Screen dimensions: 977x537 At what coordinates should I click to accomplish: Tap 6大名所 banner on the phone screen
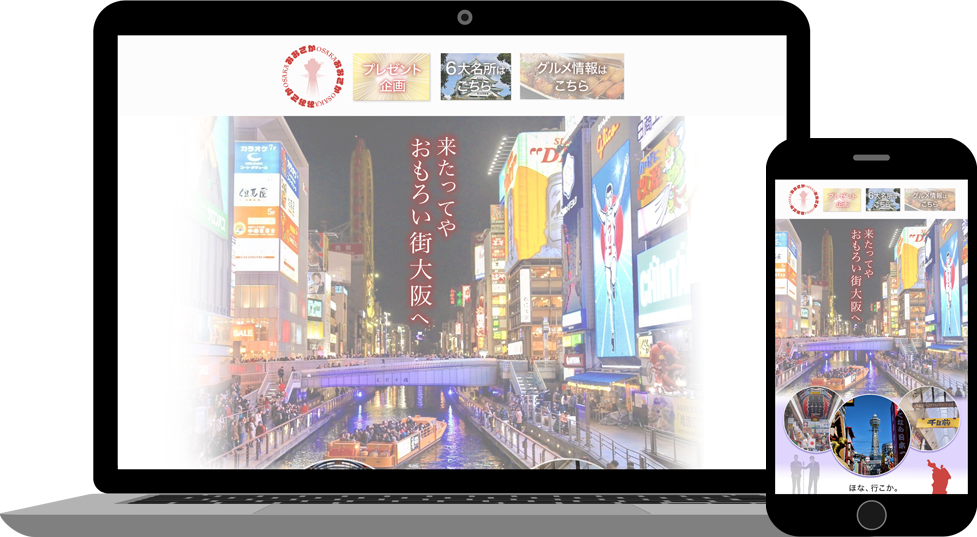click(x=883, y=199)
